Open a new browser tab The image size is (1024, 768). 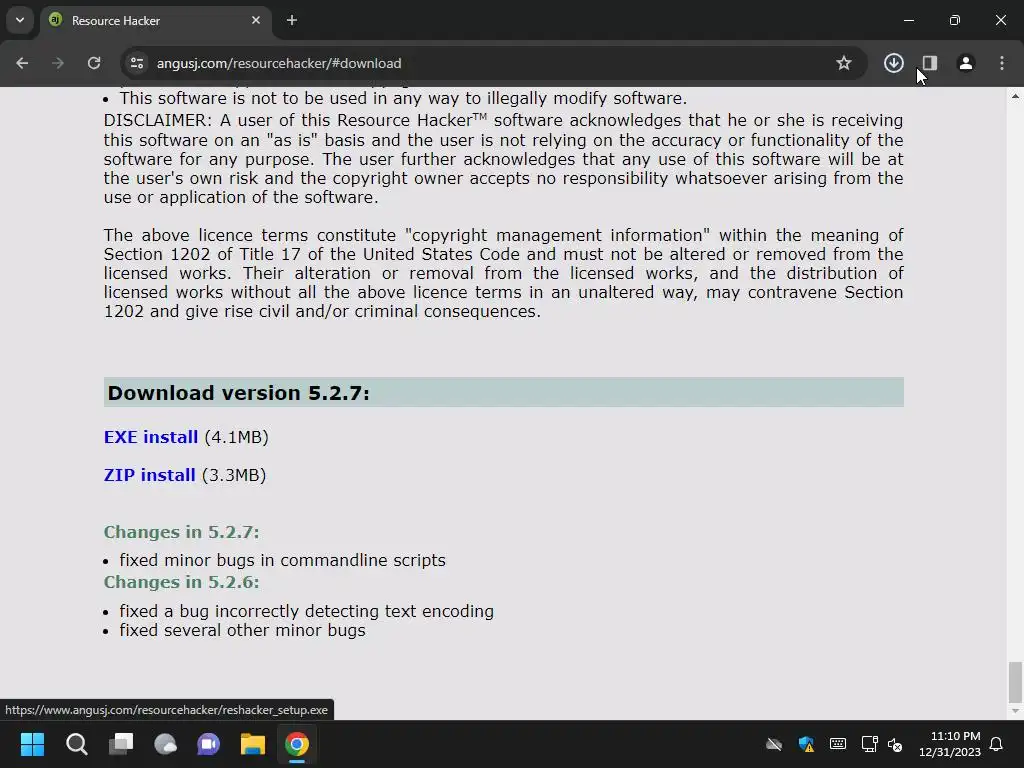[292, 20]
